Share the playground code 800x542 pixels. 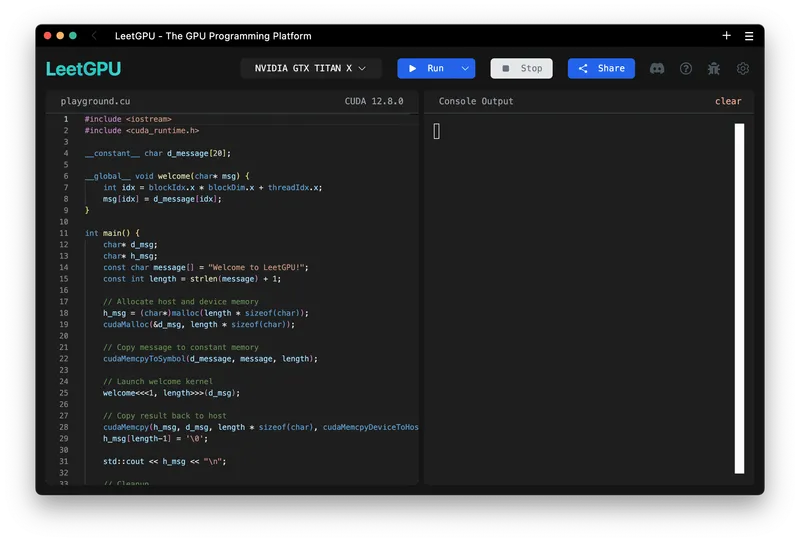pos(601,68)
